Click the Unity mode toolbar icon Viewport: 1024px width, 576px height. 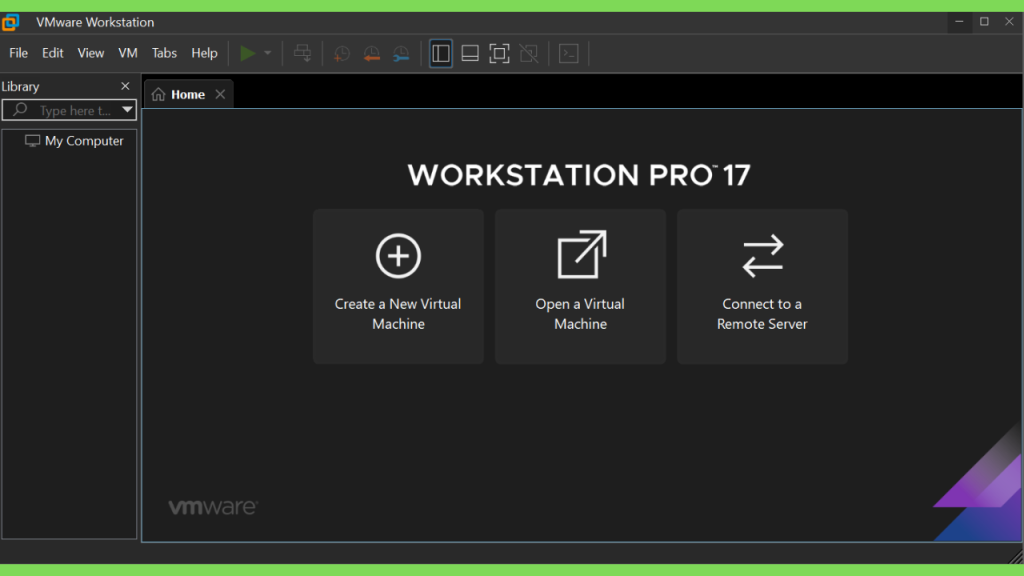[529, 54]
